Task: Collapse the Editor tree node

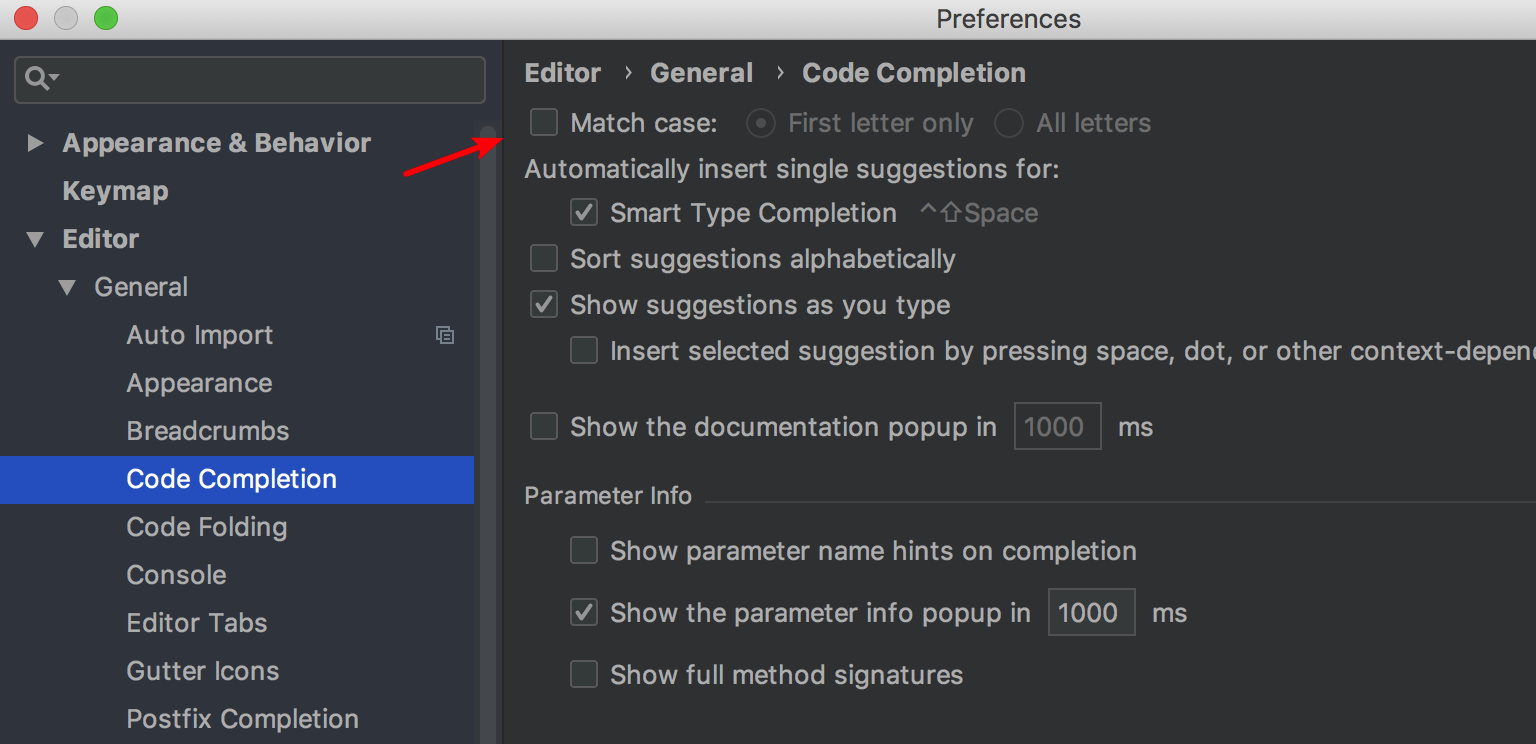Action: point(35,239)
